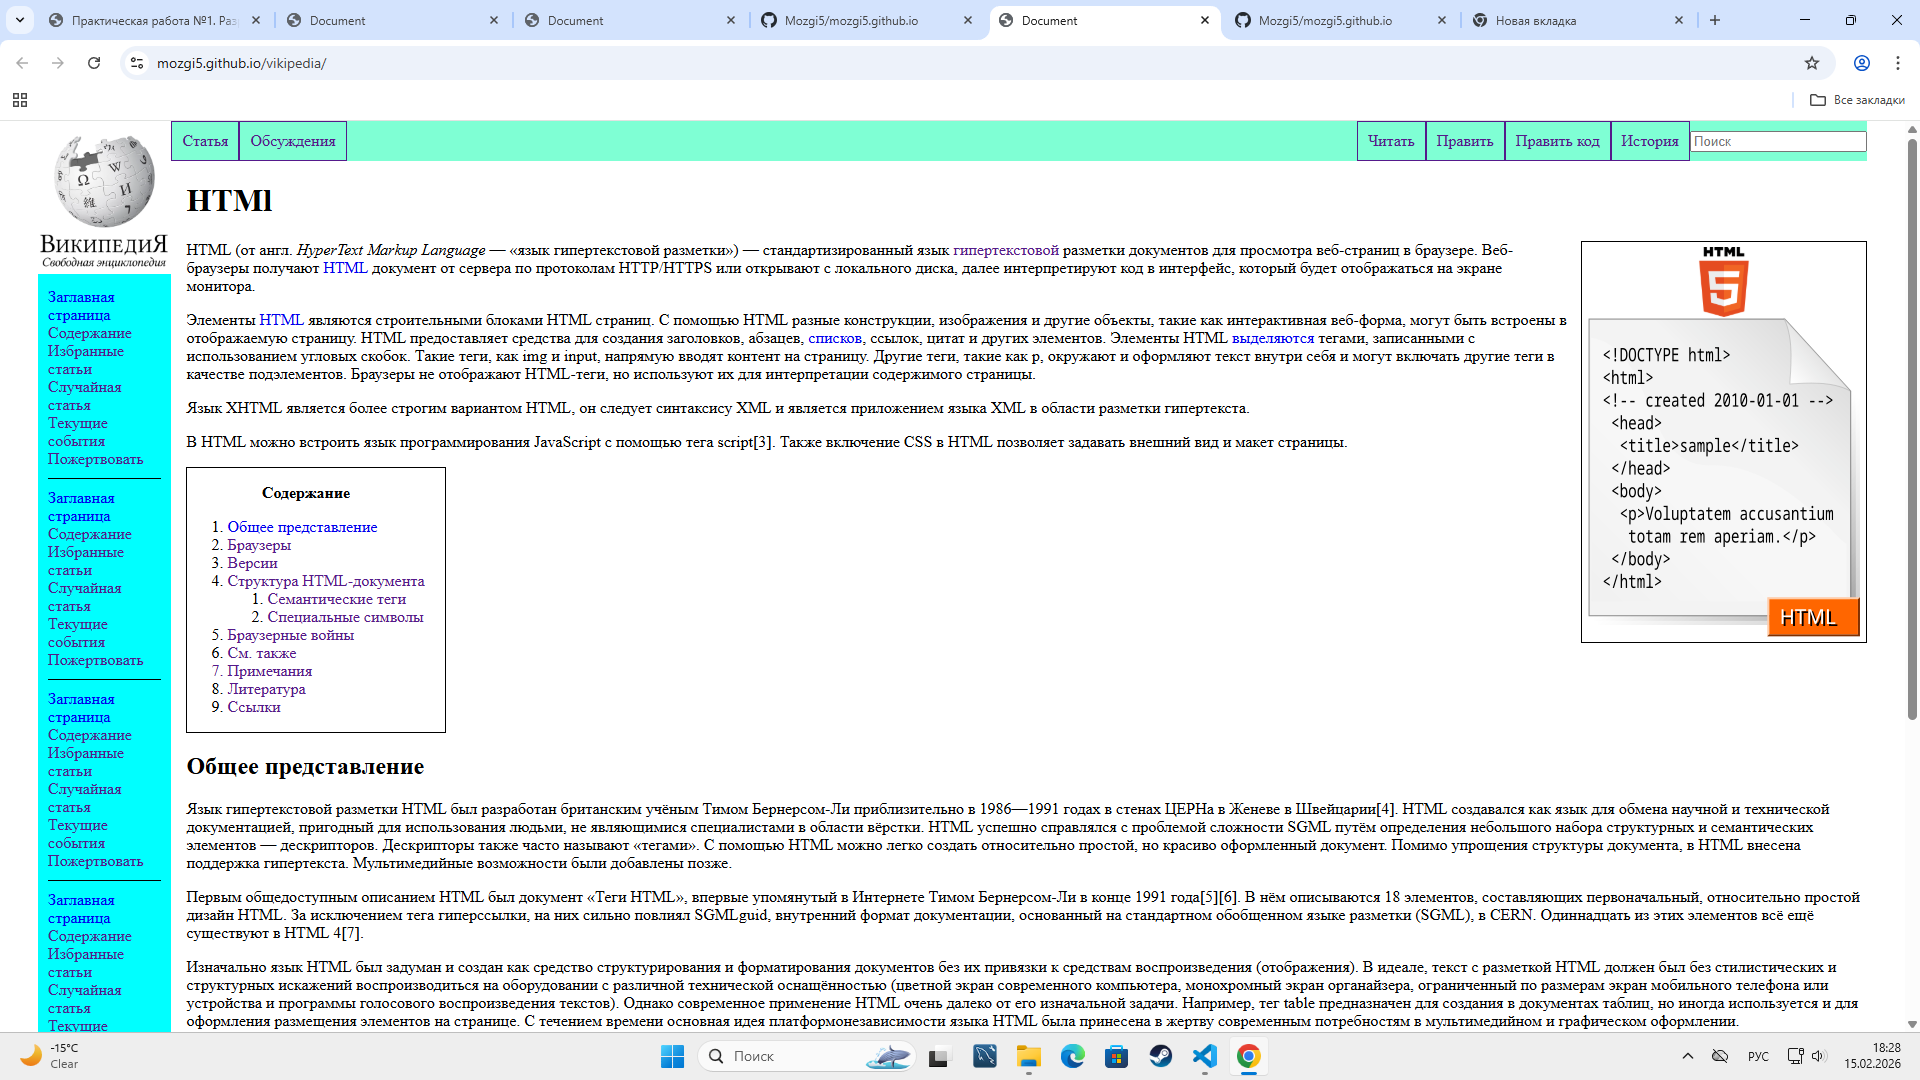Open Visual Studio Code from the taskbar
The width and height of the screenshot is (1920, 1080).
(1204, 1056)
